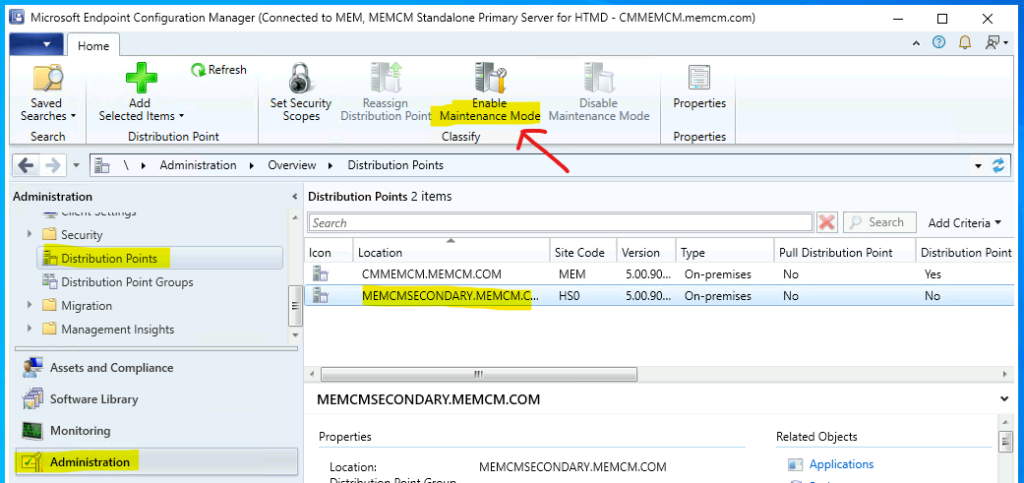The width and height of the screenshot is (1024, 483).
Task: Click the HS0 site code cell
Action: 569,296
